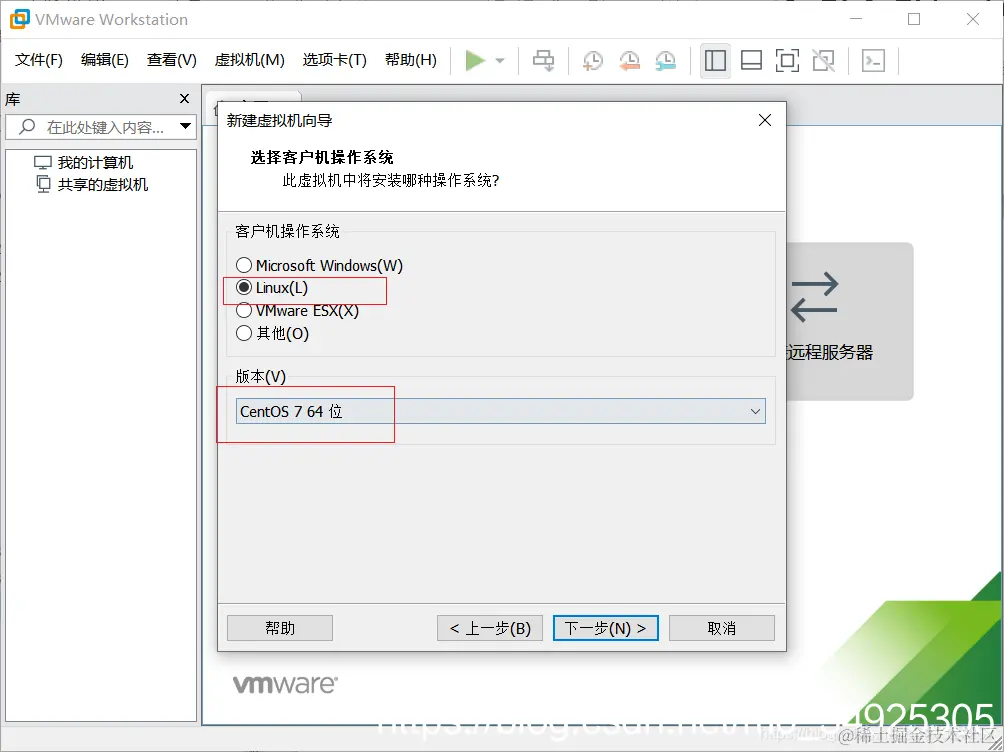The image size is (1004, 752).
Task: Open the 帮助(H) menu
Action: [410, 60]
